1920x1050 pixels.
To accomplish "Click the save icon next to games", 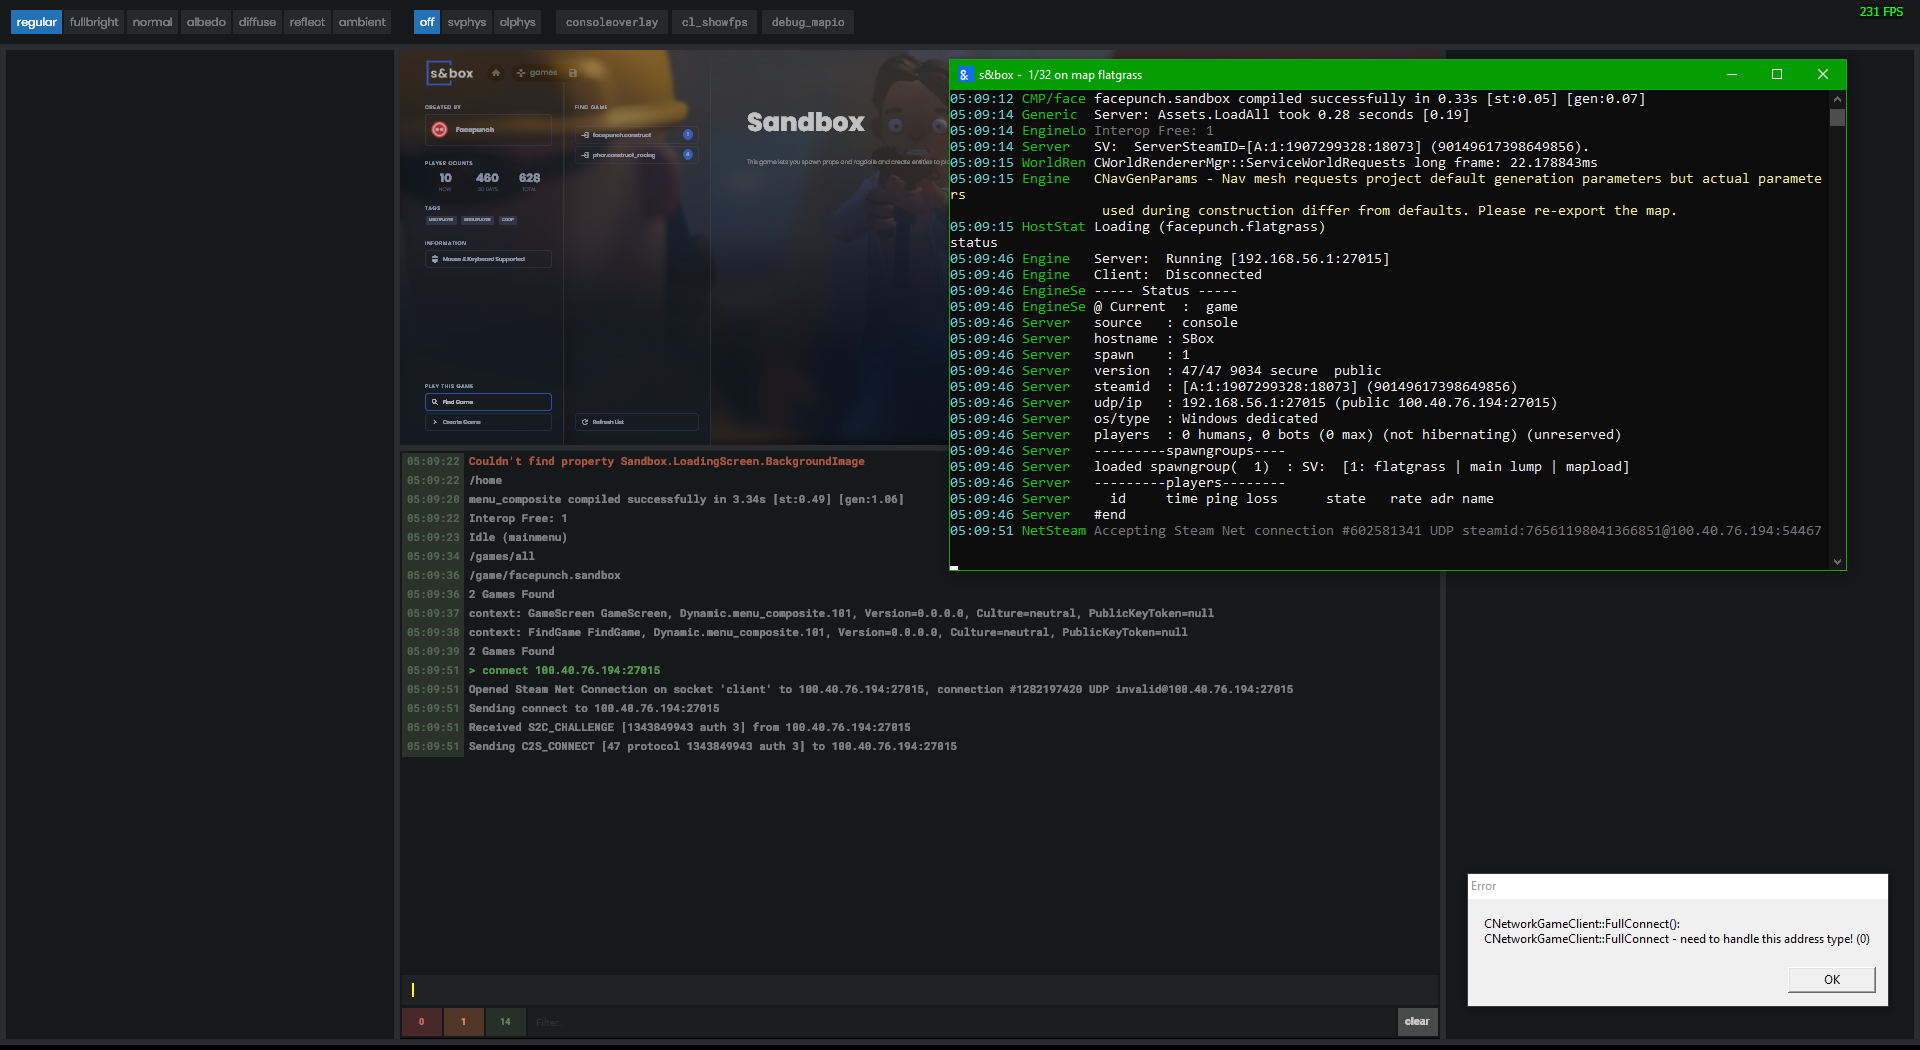I will point(573,73).
